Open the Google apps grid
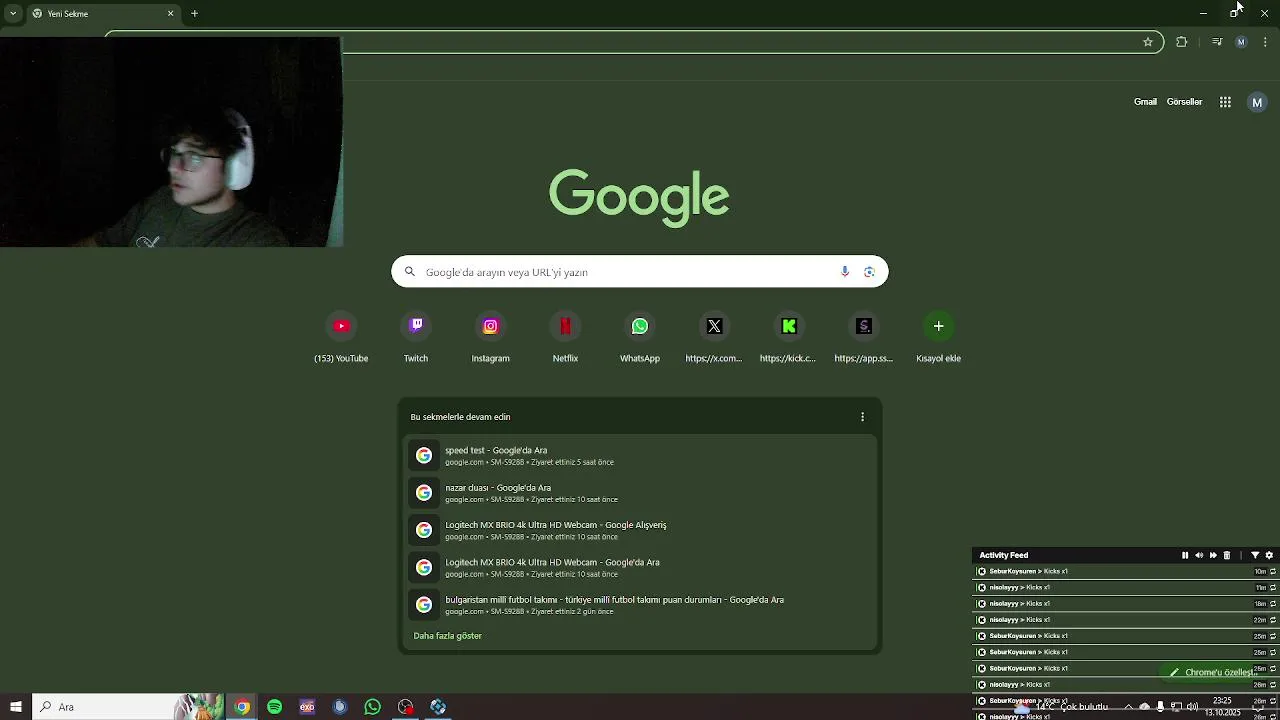This screenshot has height=720, width=1280. coord(1225,102)
